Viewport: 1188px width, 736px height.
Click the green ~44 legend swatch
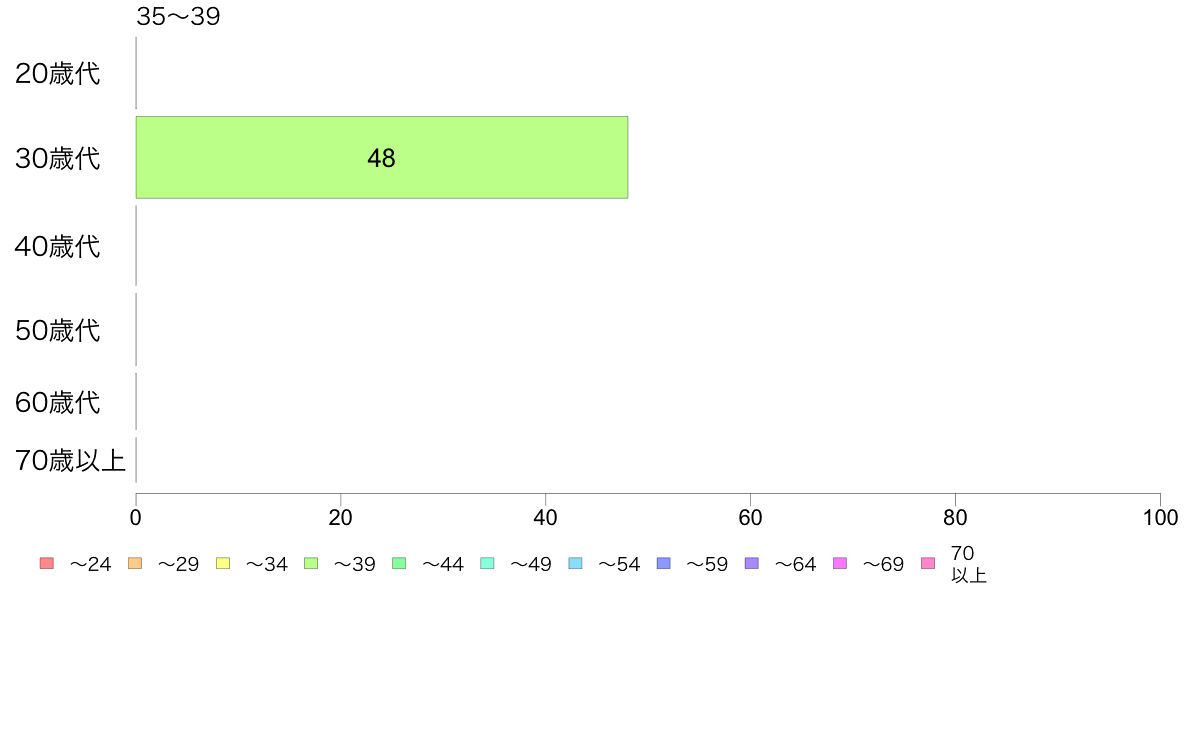[399, 563]
